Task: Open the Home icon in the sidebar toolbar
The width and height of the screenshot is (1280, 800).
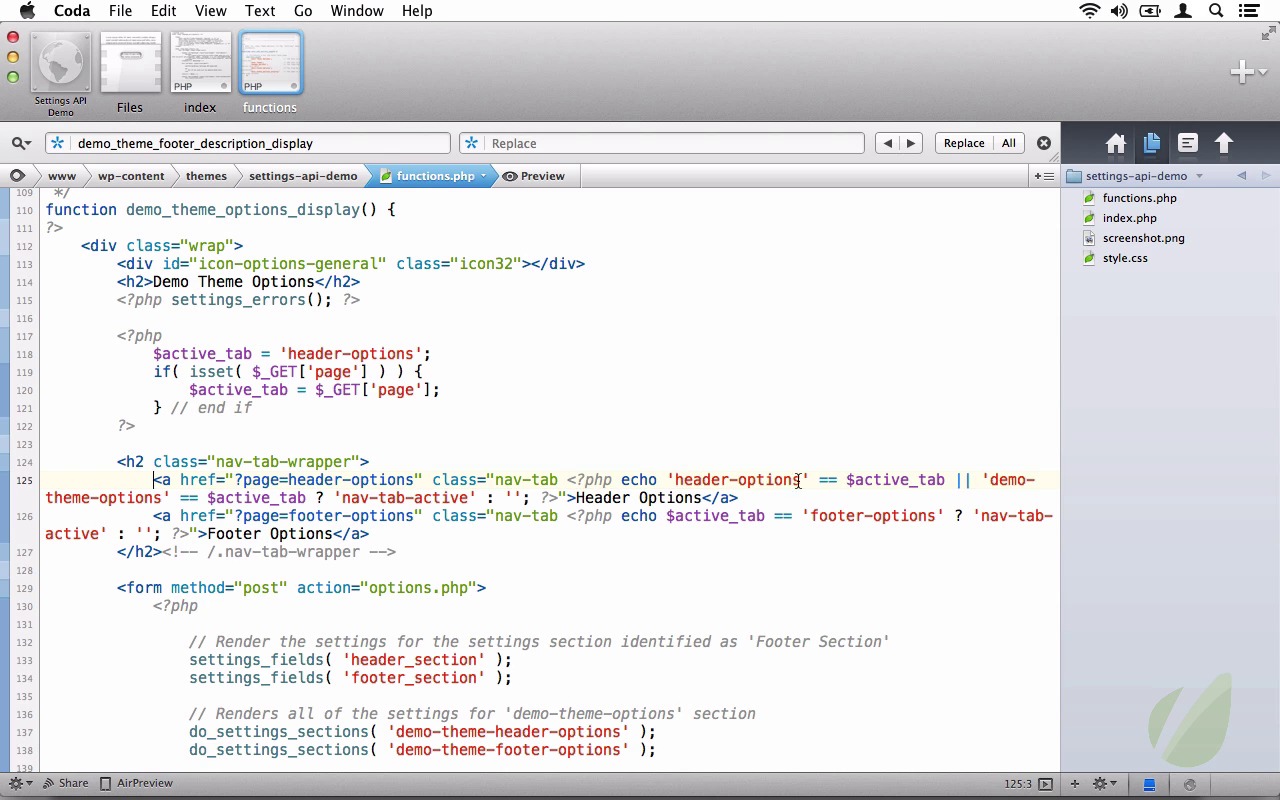Action: click(x=1116, y=143)
